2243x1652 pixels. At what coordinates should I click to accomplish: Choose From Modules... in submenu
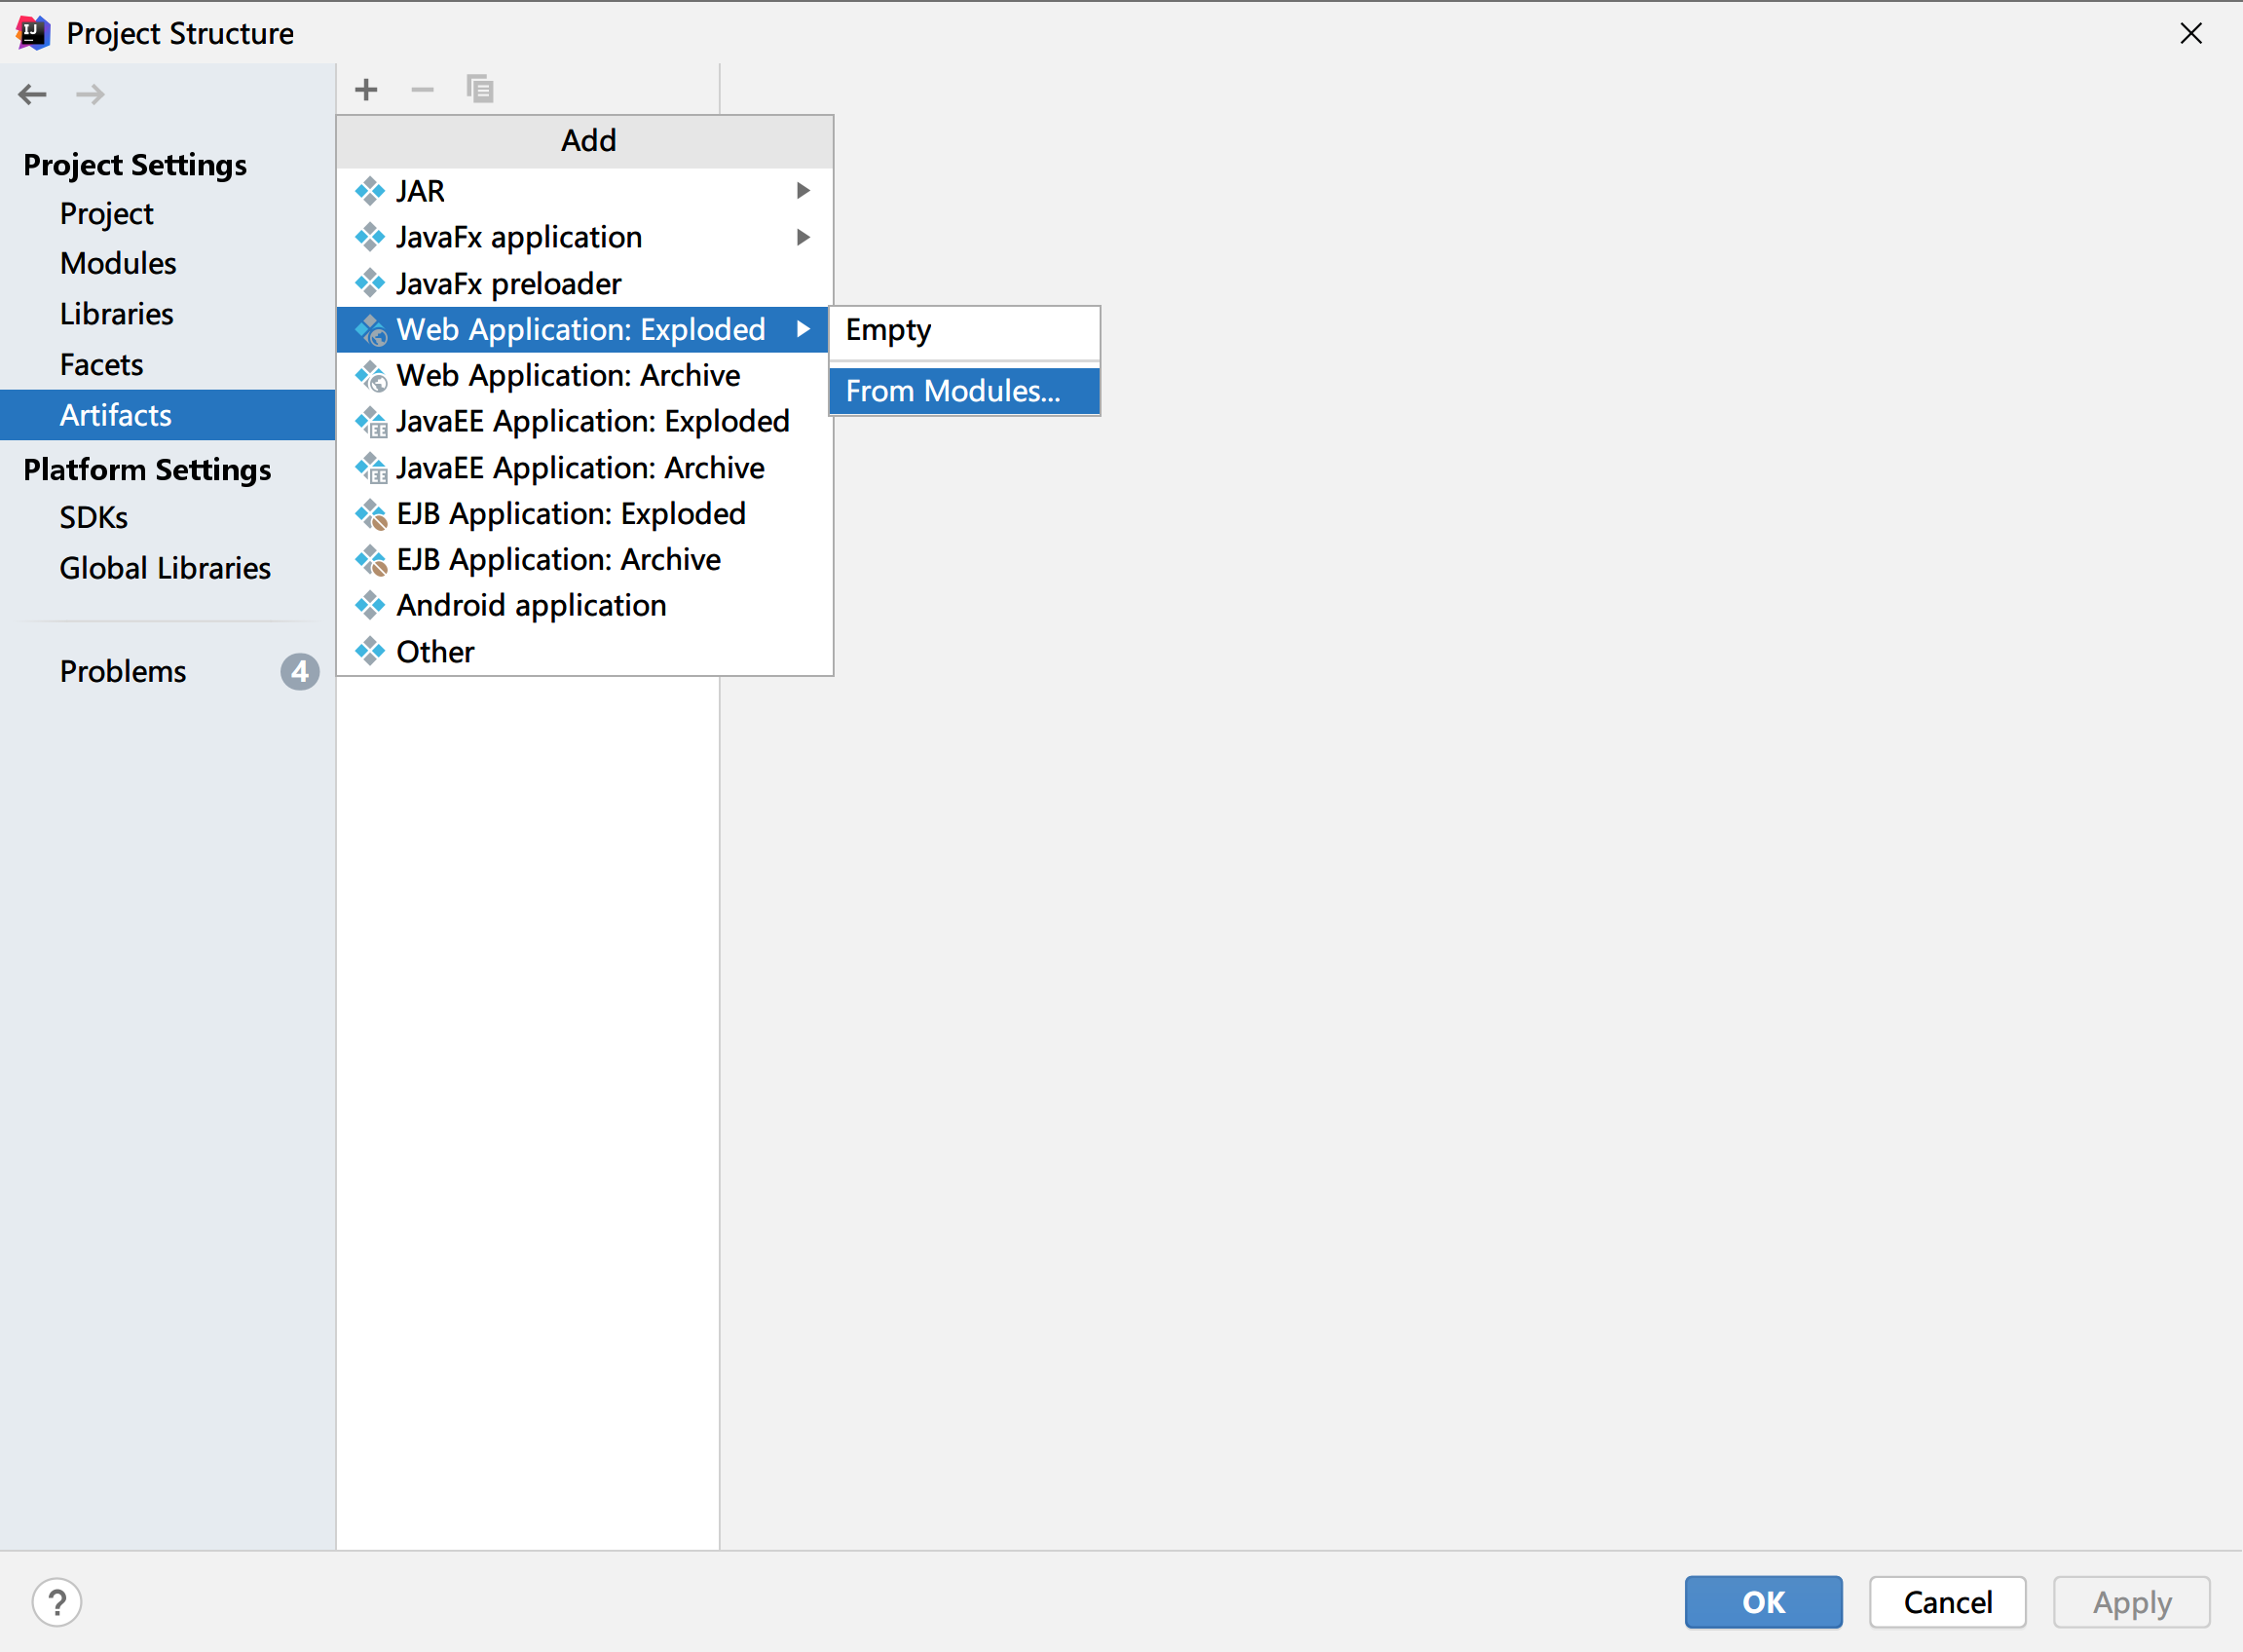tap(953, 391)
